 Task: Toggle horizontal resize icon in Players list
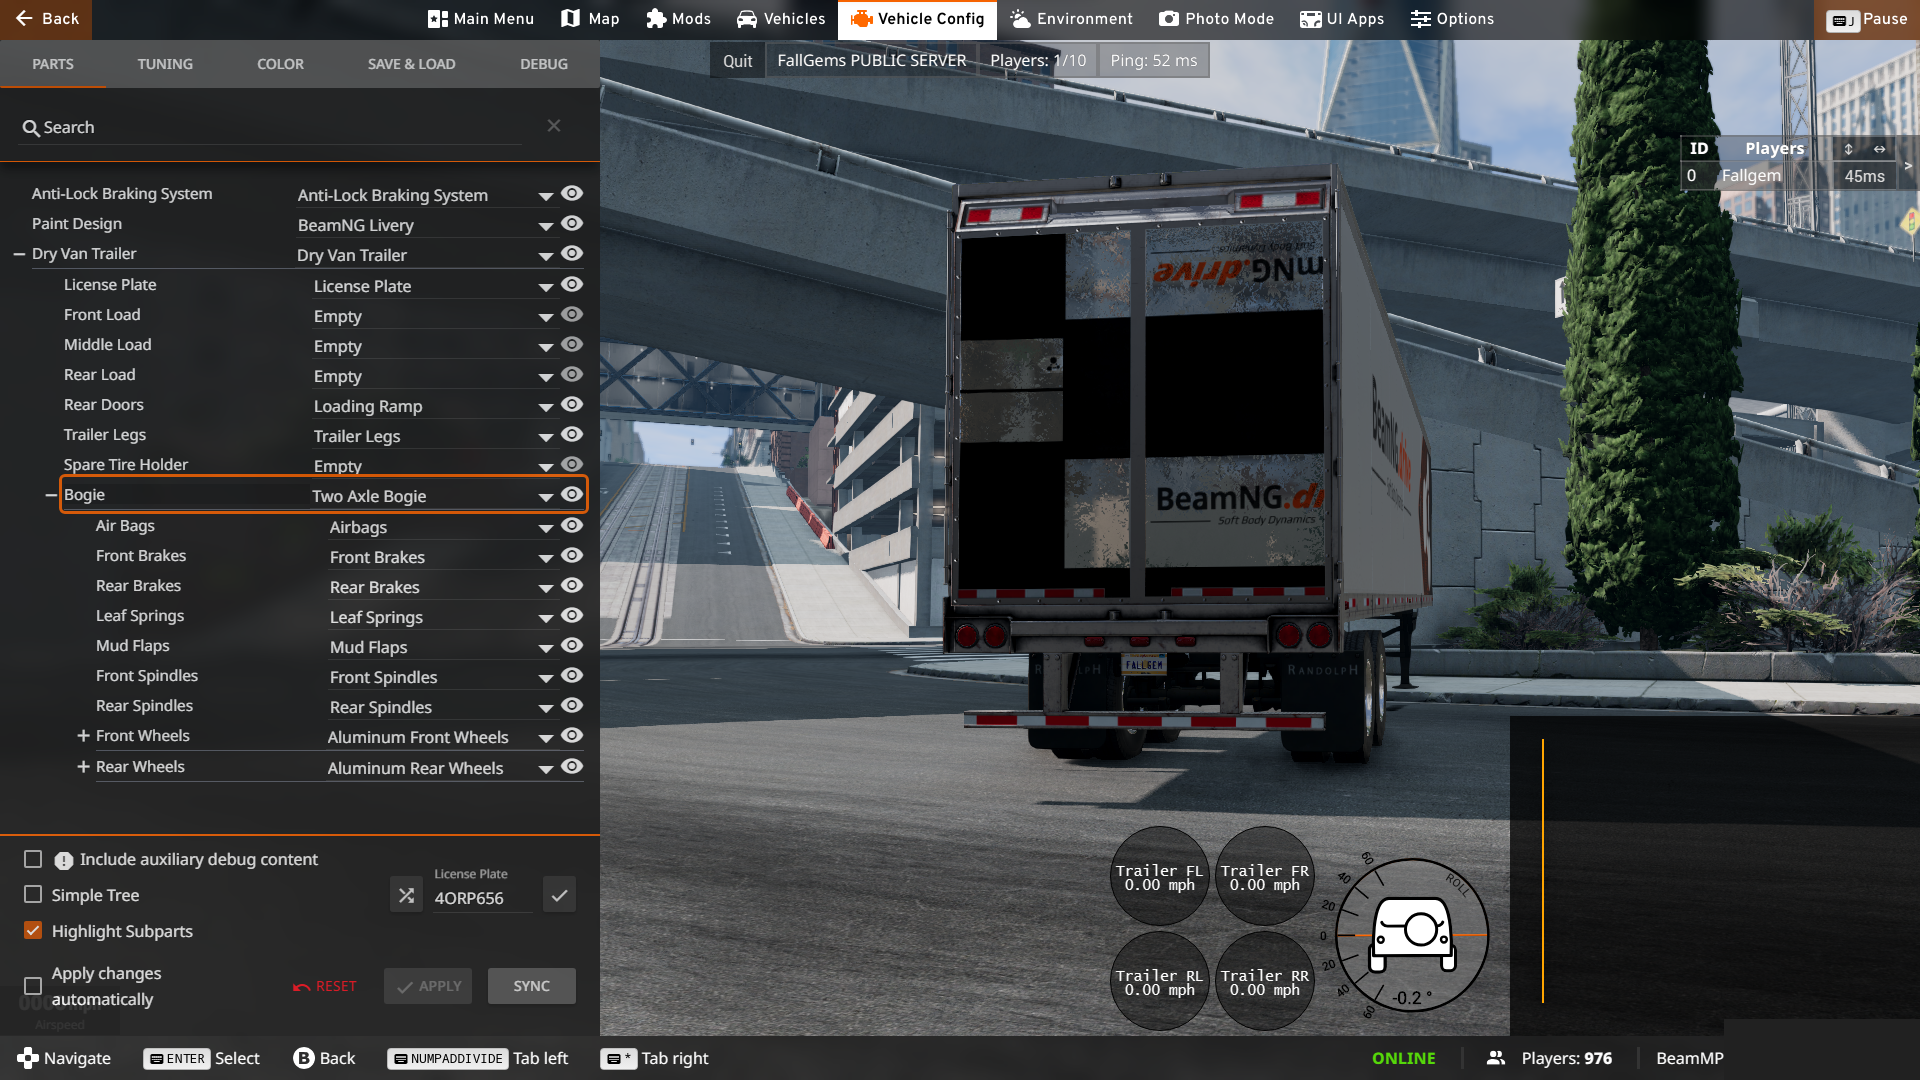1880,148
